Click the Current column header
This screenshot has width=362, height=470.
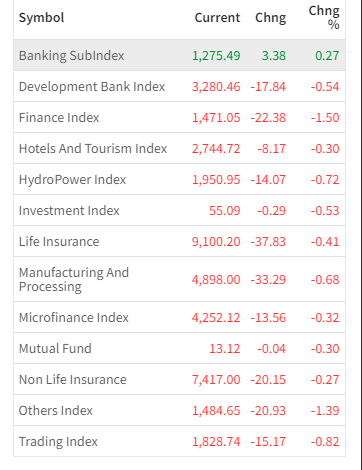tap(217, 18)
